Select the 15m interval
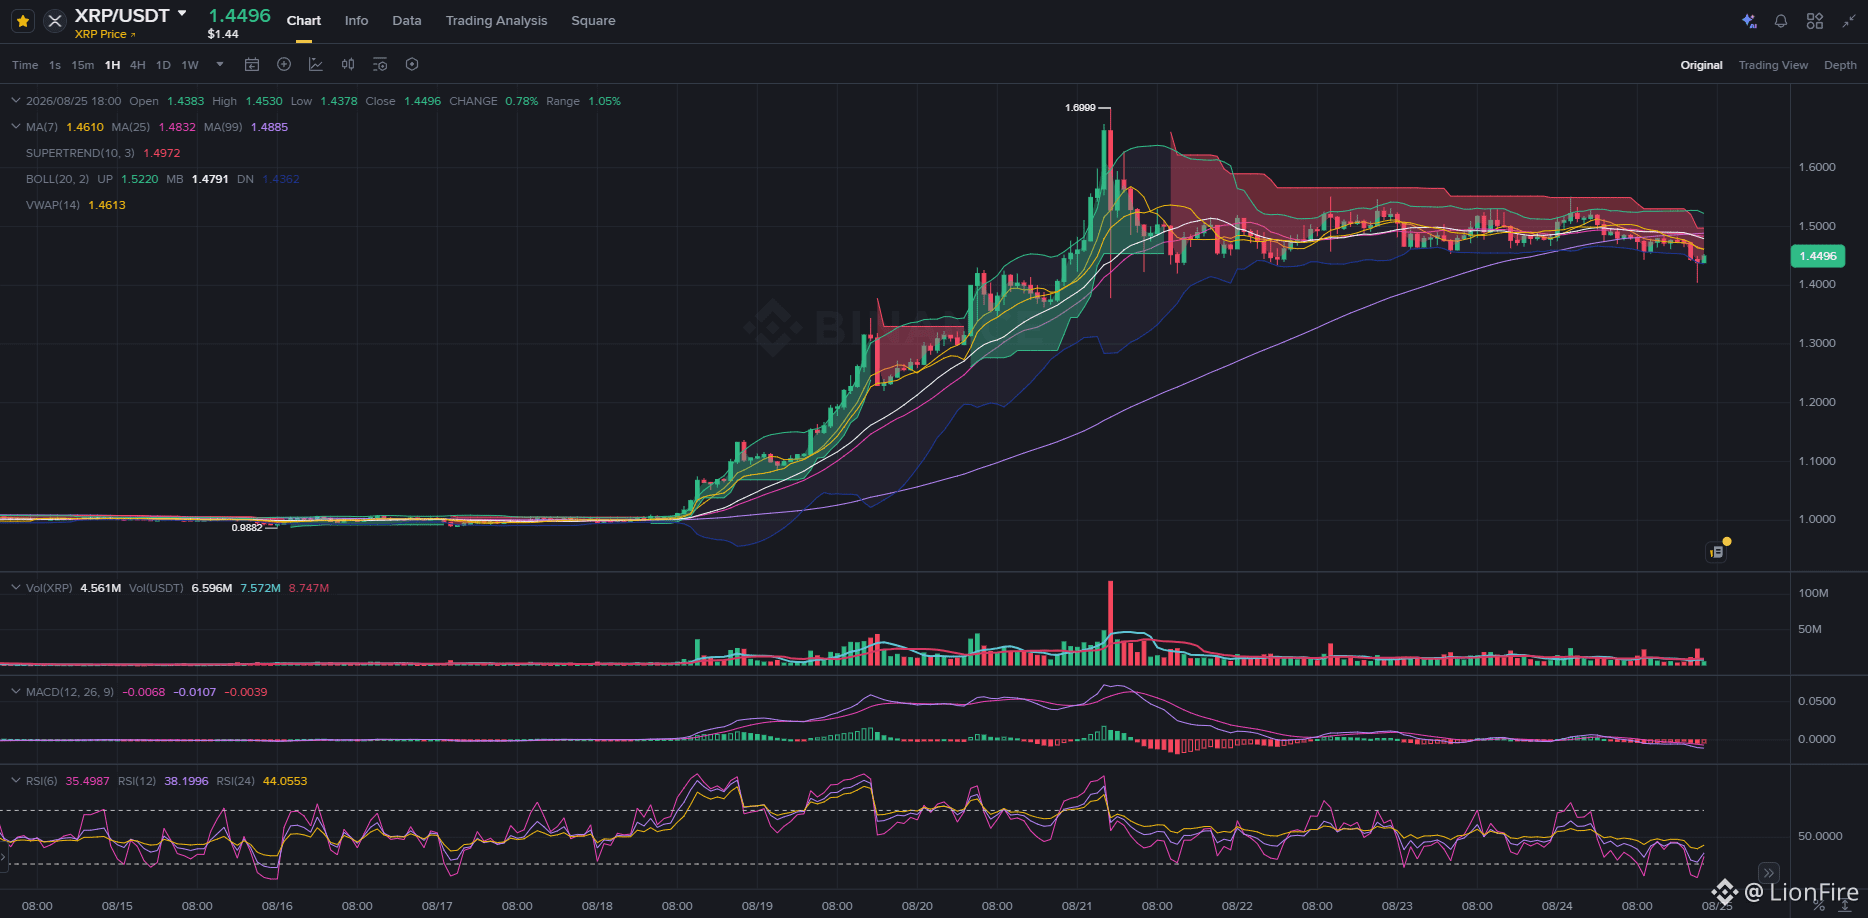Viewport: 1868px width, 918px height. point(83,65)
